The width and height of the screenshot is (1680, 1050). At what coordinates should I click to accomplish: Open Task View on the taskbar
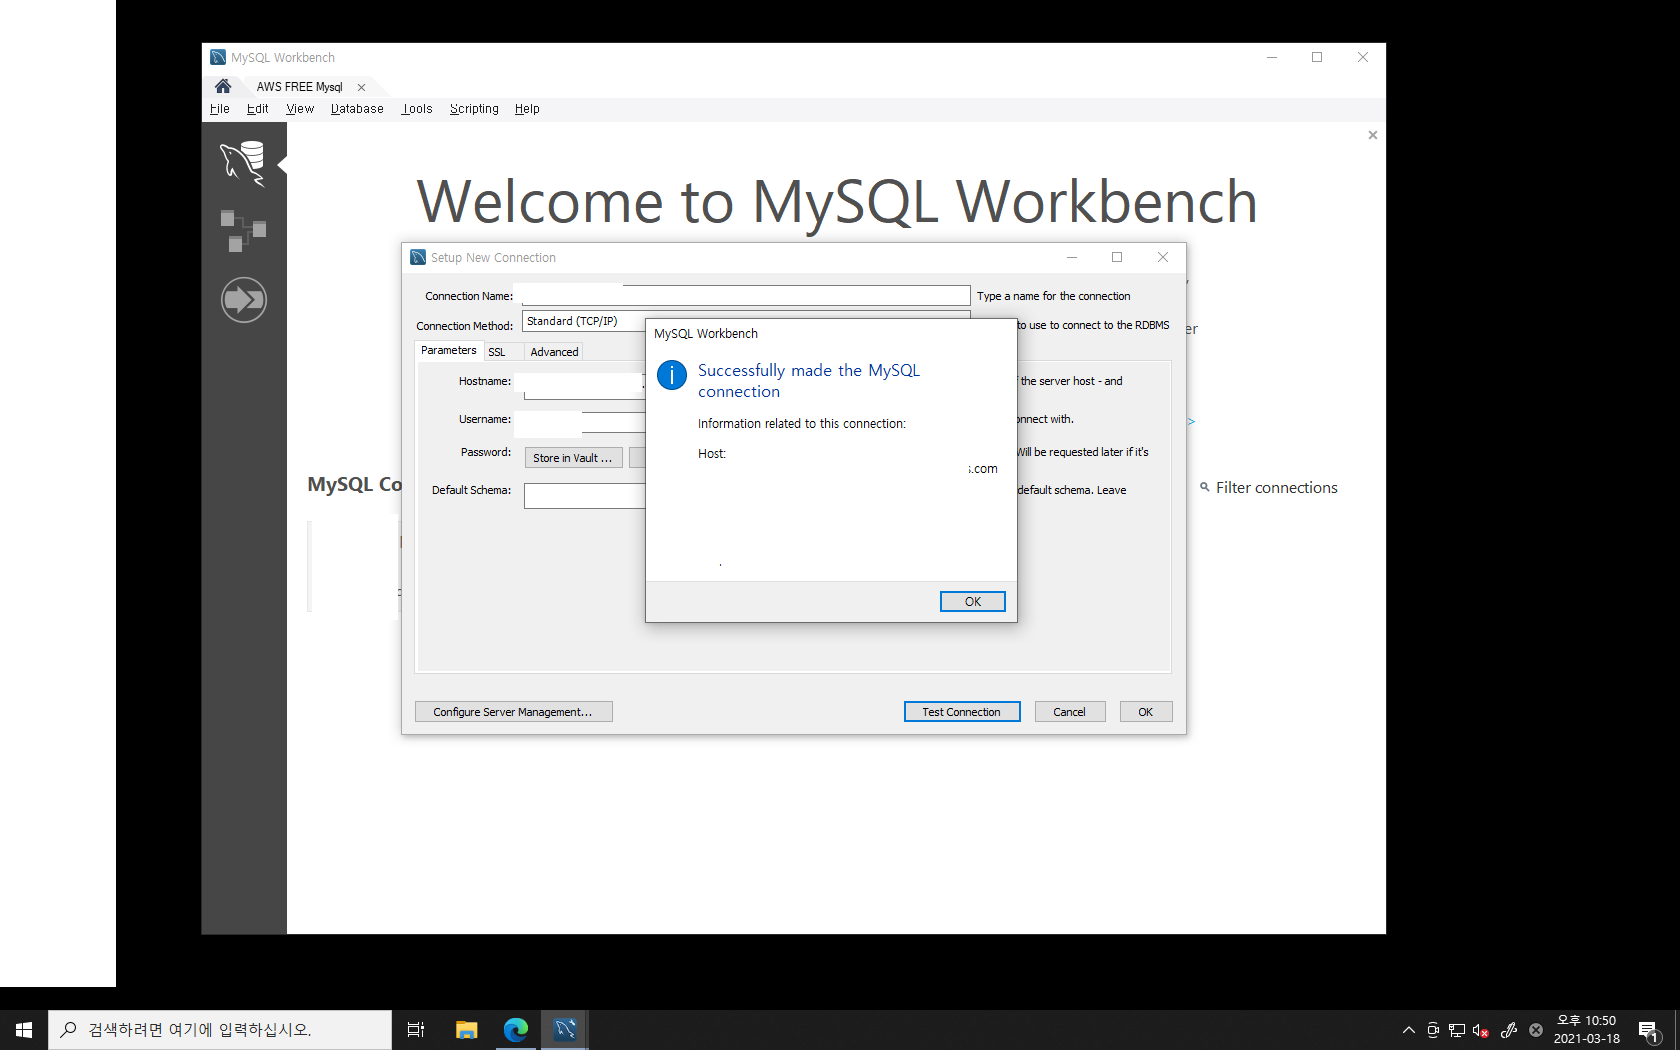coord(416,1030)
